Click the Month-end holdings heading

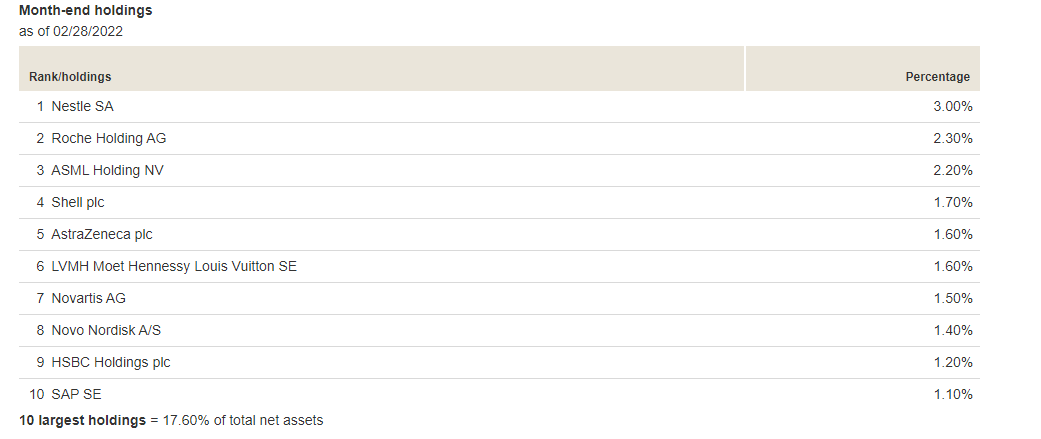click(x=86, y=11)
